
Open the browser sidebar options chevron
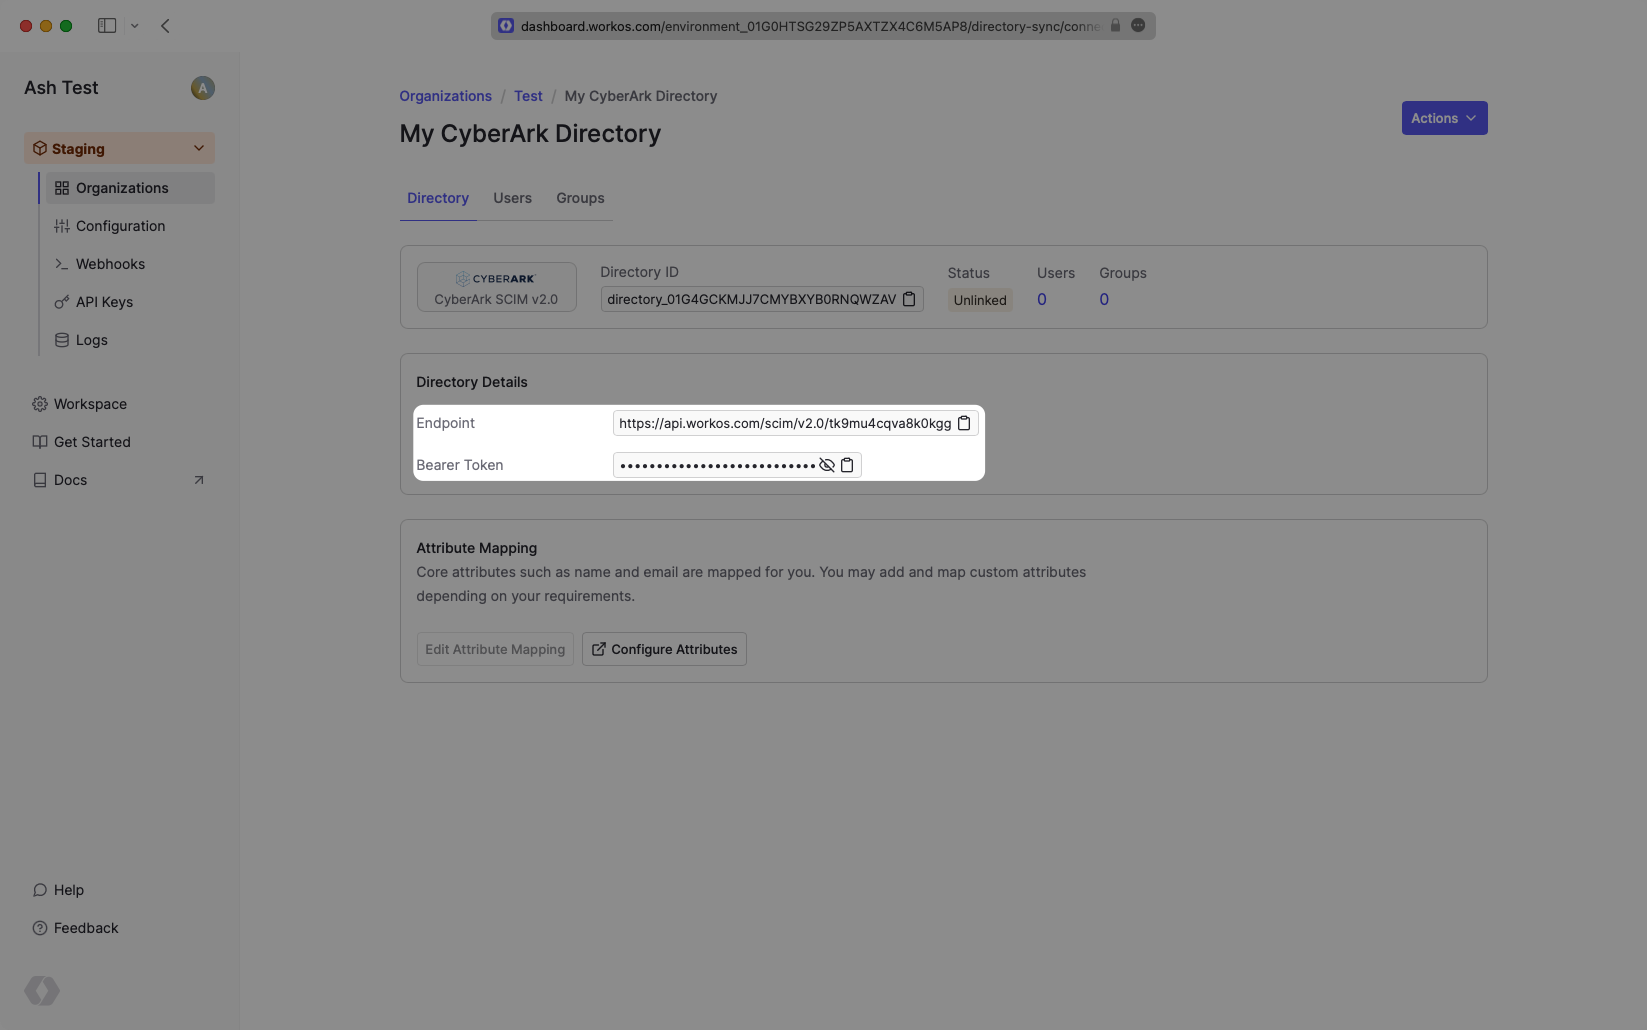tap(135, 25)
